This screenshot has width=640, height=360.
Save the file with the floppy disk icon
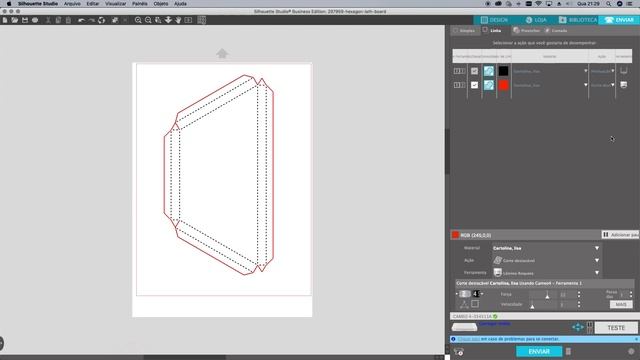[x=25, y=20]
